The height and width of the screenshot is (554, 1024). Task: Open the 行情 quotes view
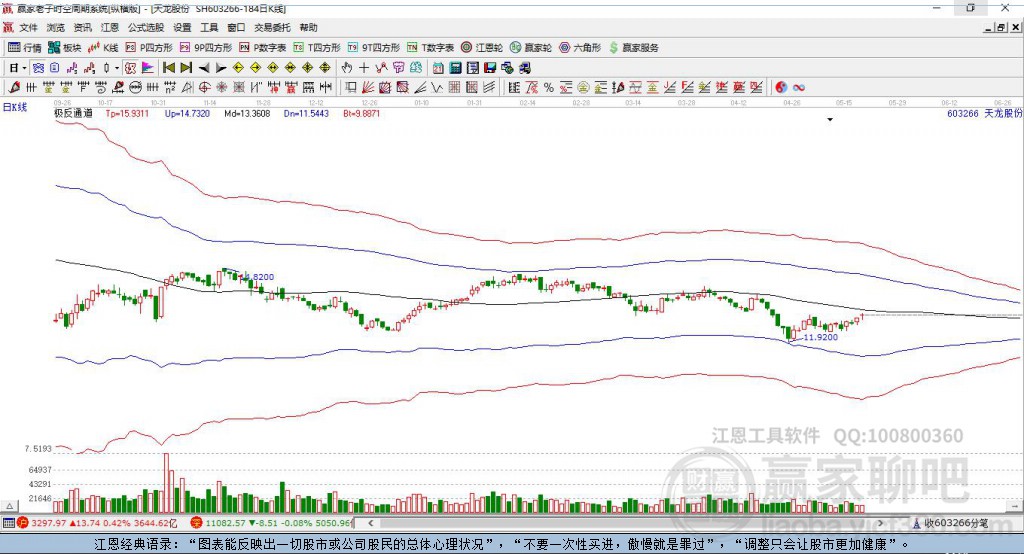[x=24, y=48]
